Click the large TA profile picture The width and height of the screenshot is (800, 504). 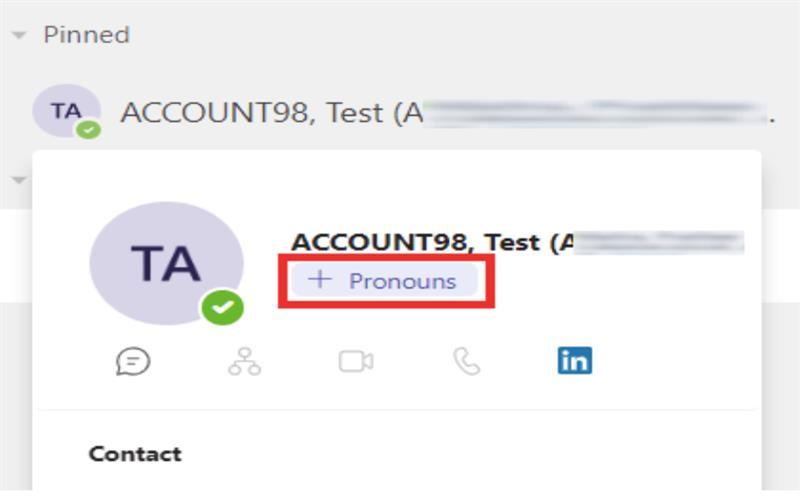[166, 263]
